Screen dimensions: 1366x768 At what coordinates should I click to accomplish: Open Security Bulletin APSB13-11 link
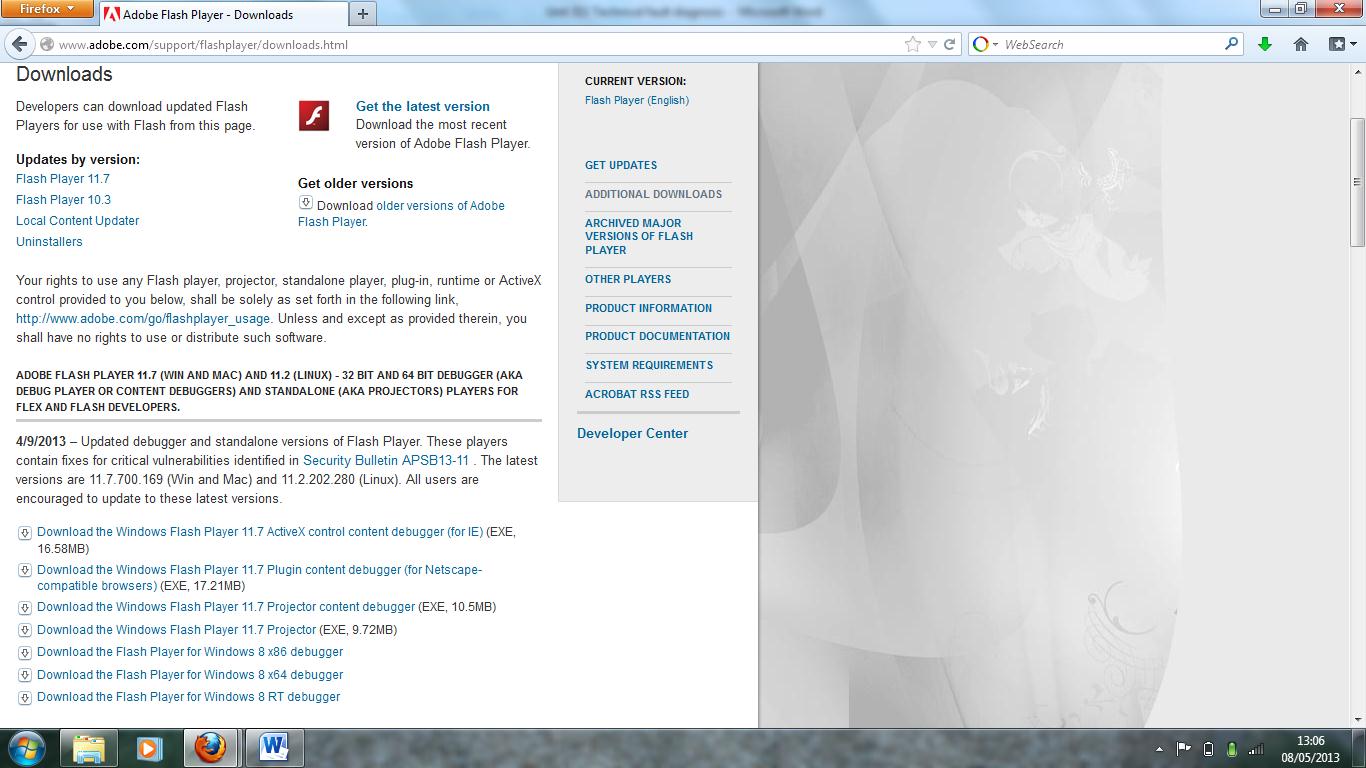[386, 461]
